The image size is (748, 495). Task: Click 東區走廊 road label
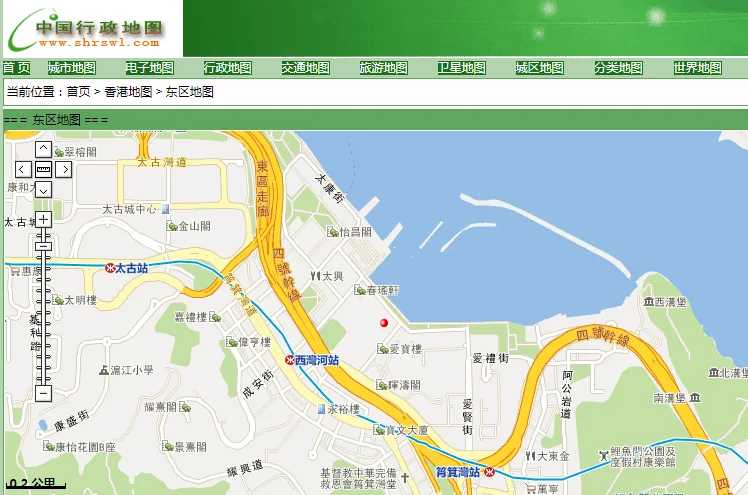click(263, 189)
